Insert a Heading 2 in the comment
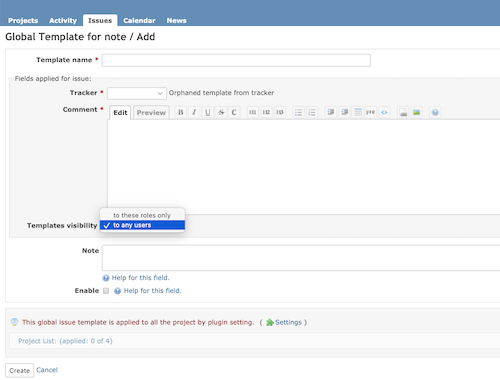 pyautogui.click(x=266, y=112)
